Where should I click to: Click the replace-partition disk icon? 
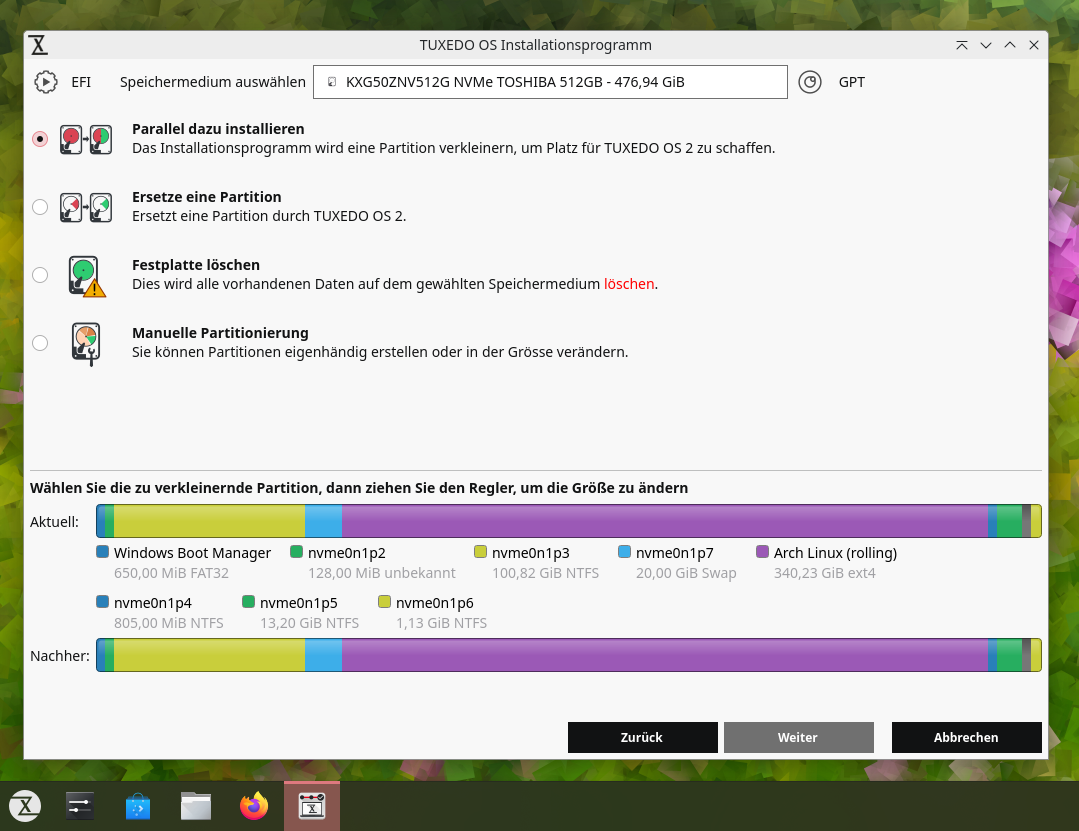86,208
